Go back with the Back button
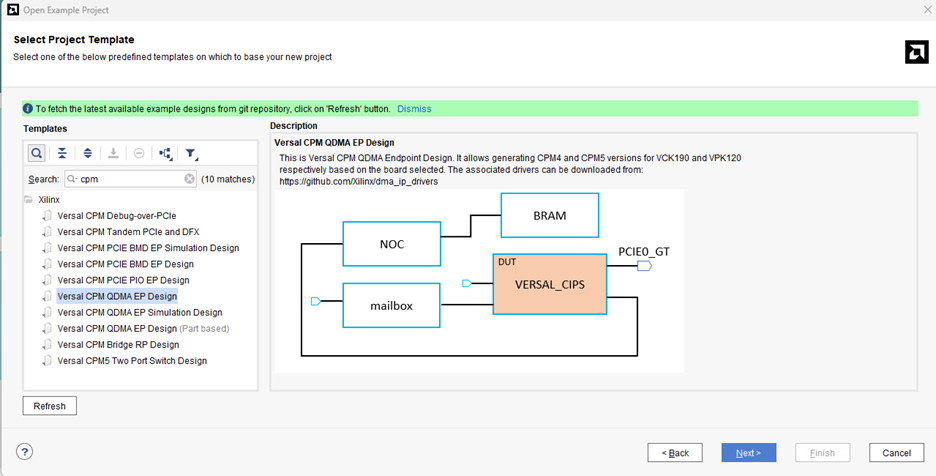This screenshot has height=476, width=936. [x=674, y=453]
